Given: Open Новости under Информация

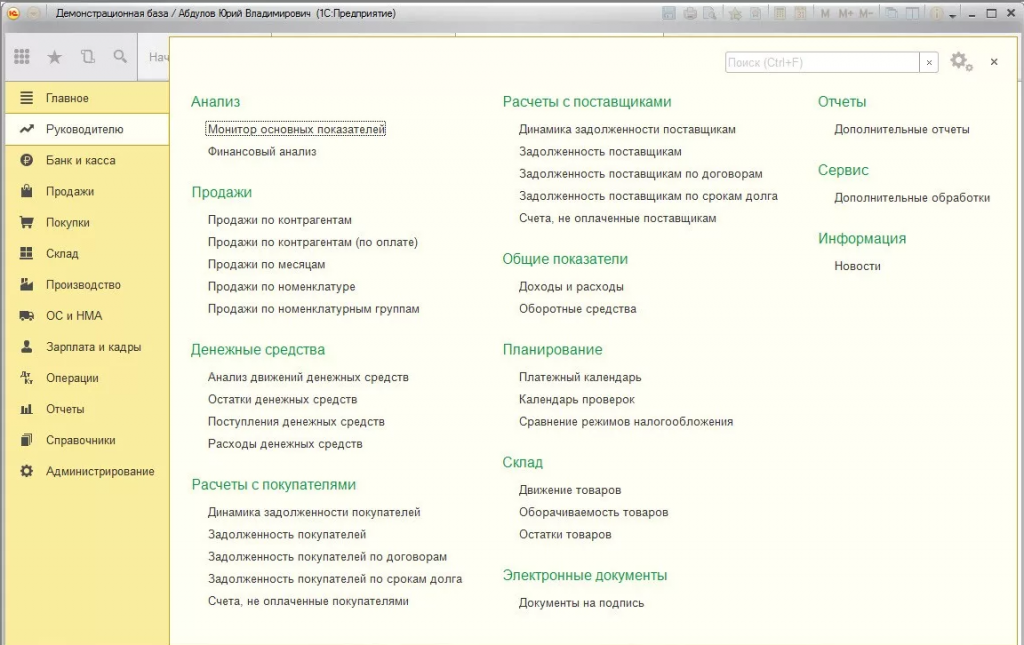Looking at the screenshot, I should [x=857, y=266].
